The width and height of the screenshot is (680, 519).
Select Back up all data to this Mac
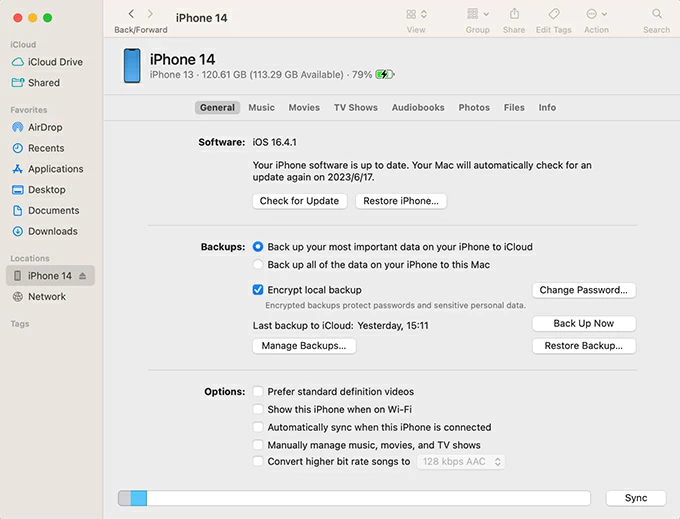pyautogui.click(x=259, y=265)
